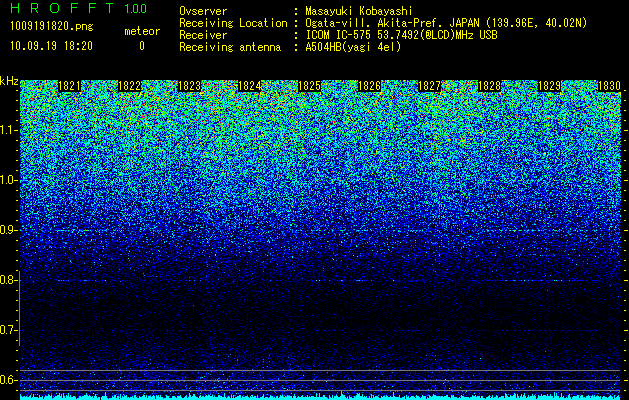Click the Receiver label

[x=203, y=35]
